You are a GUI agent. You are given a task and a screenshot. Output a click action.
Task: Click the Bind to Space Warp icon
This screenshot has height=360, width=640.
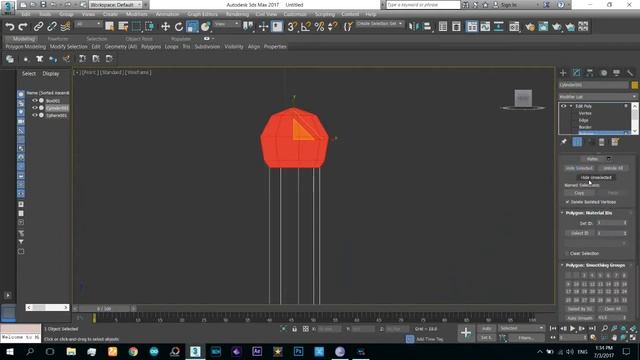[65, 27]
